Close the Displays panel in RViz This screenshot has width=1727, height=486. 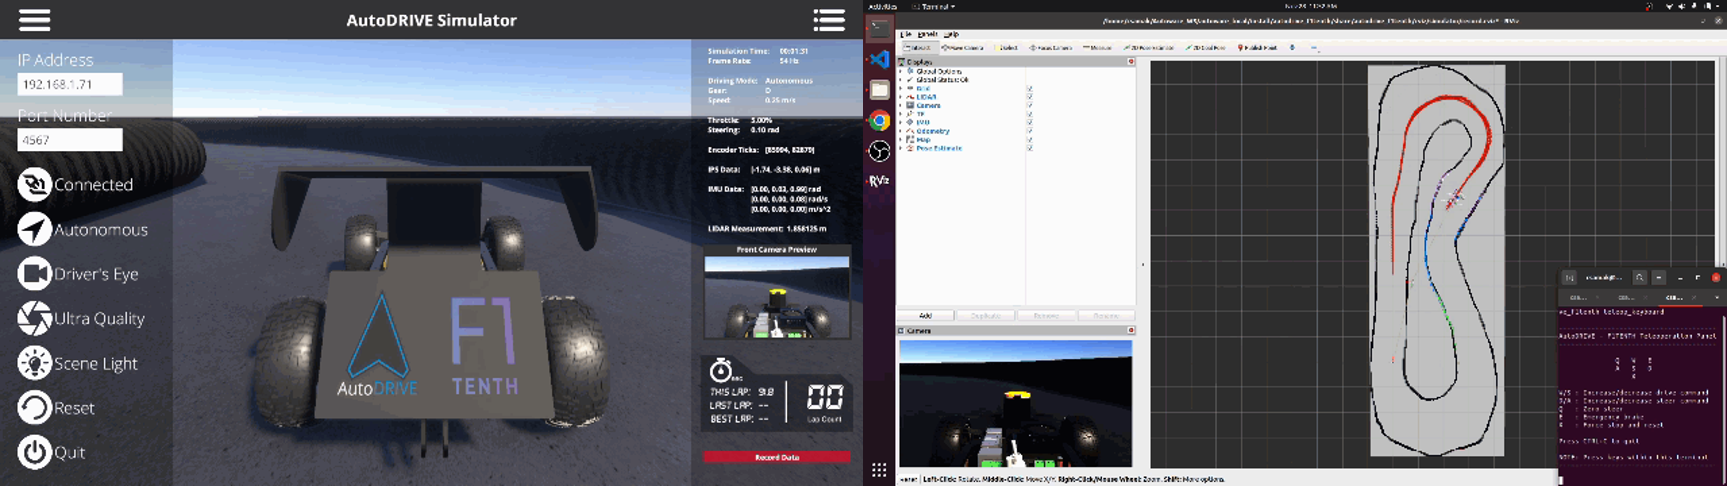tap(1131, 61)
